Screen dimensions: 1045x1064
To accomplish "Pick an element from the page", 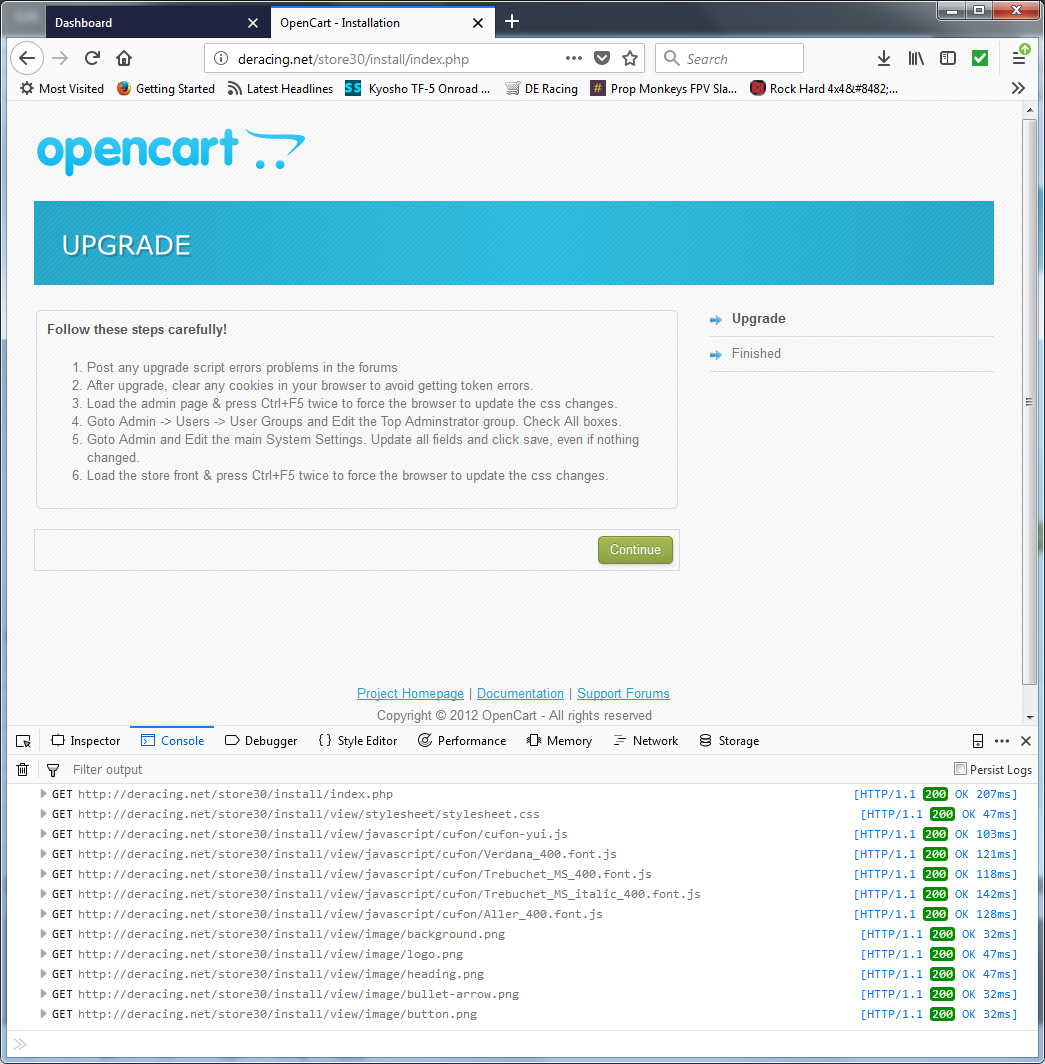I will [x=23, y=741].
